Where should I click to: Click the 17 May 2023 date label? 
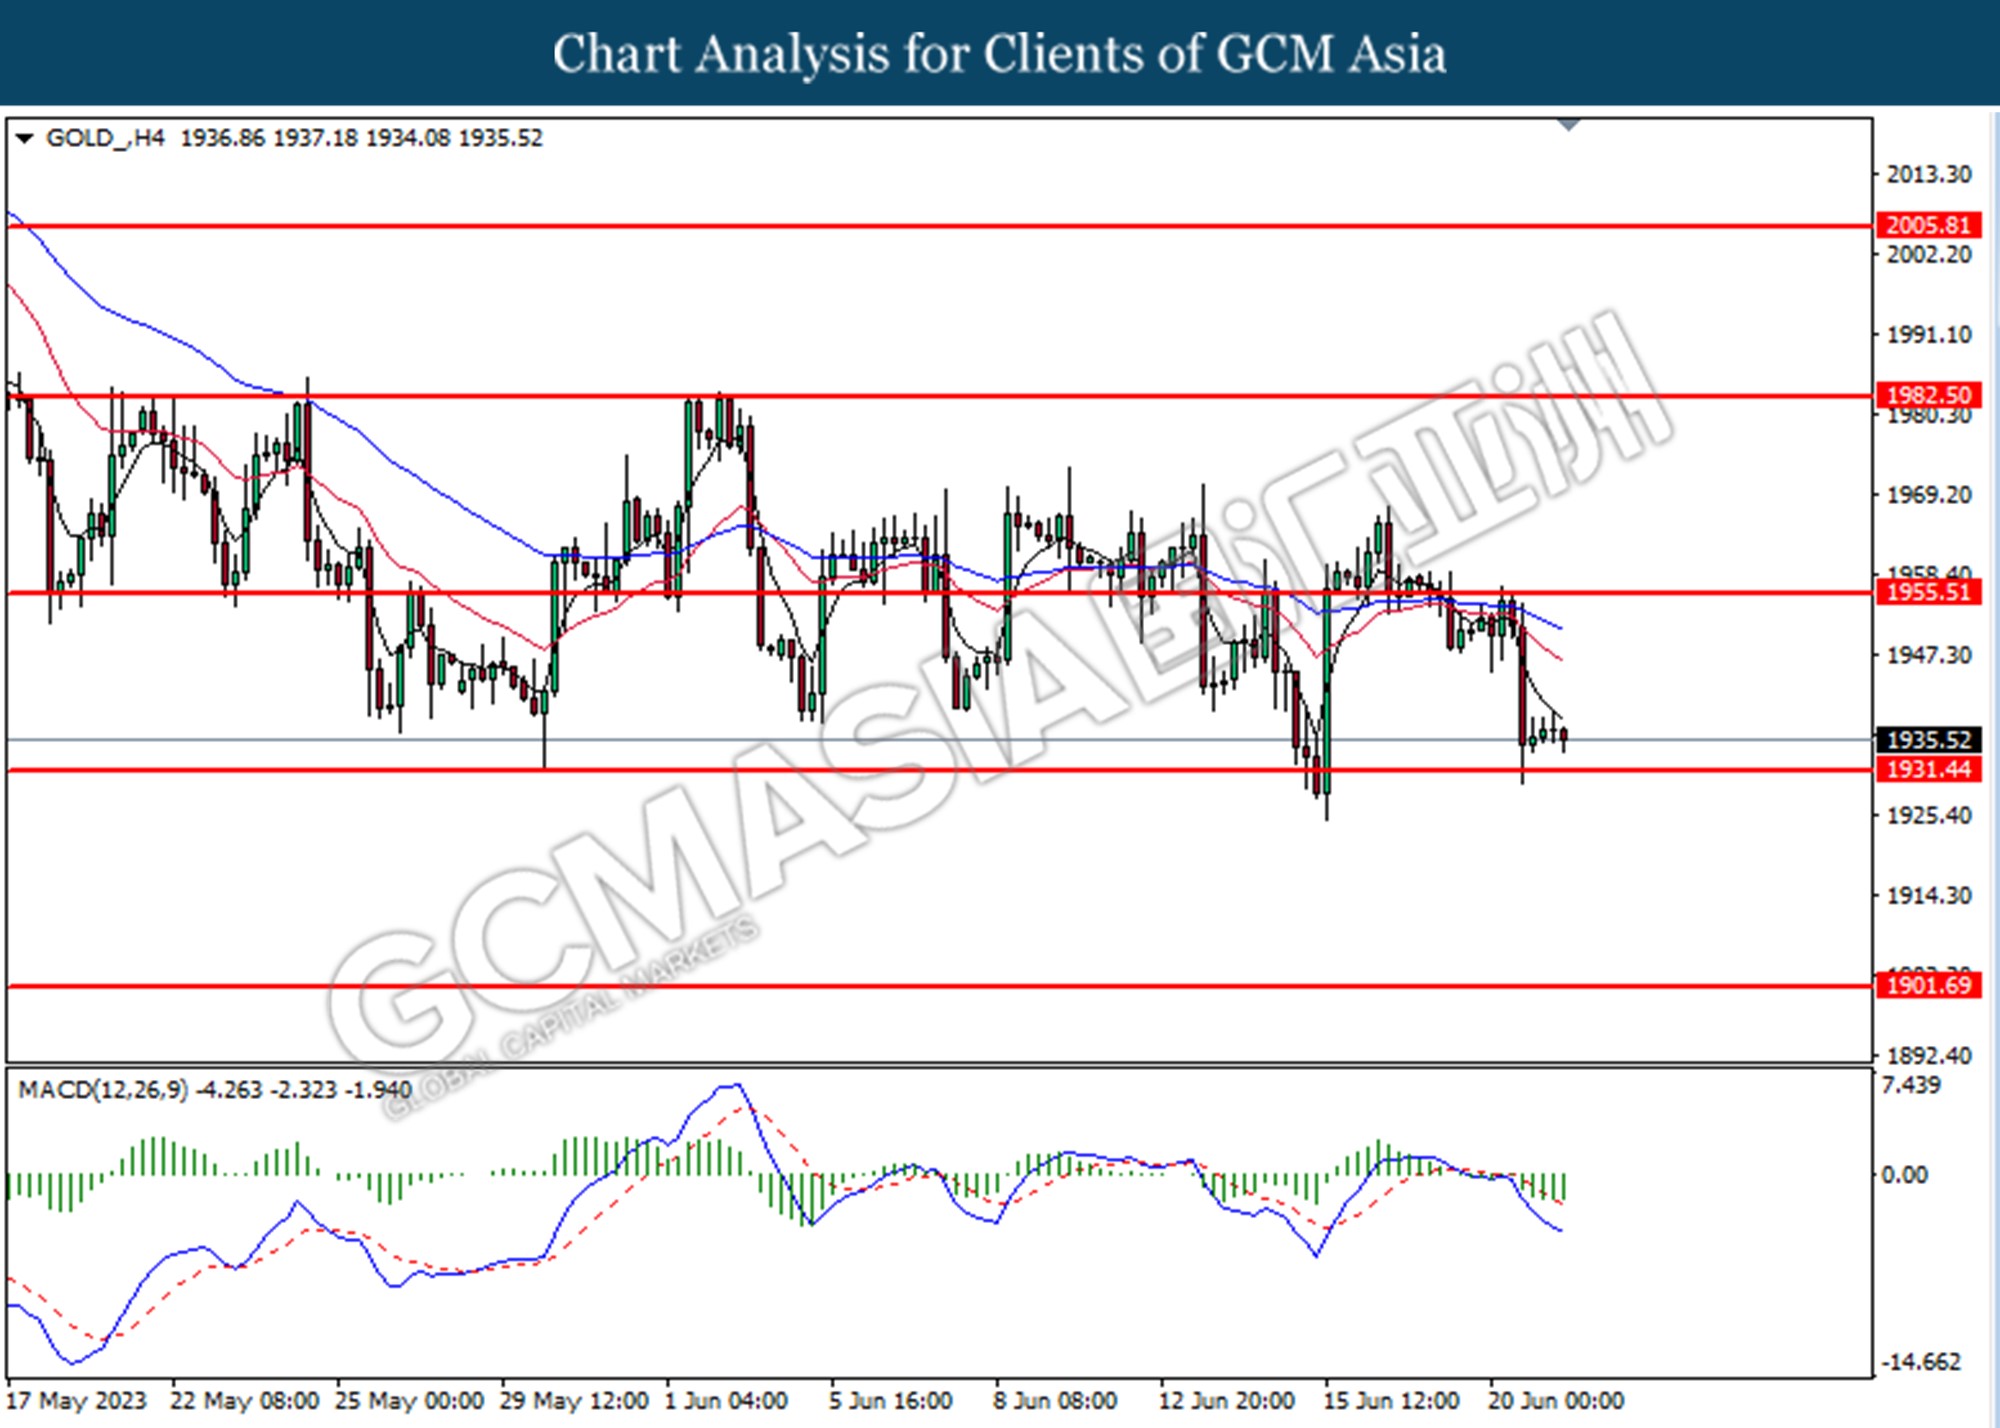[77, 1401]
